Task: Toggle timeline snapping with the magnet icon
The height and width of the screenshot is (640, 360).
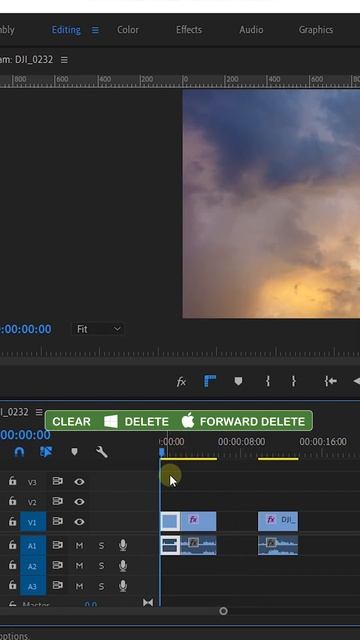Action: pyautogui.click(x=19, y=452)
